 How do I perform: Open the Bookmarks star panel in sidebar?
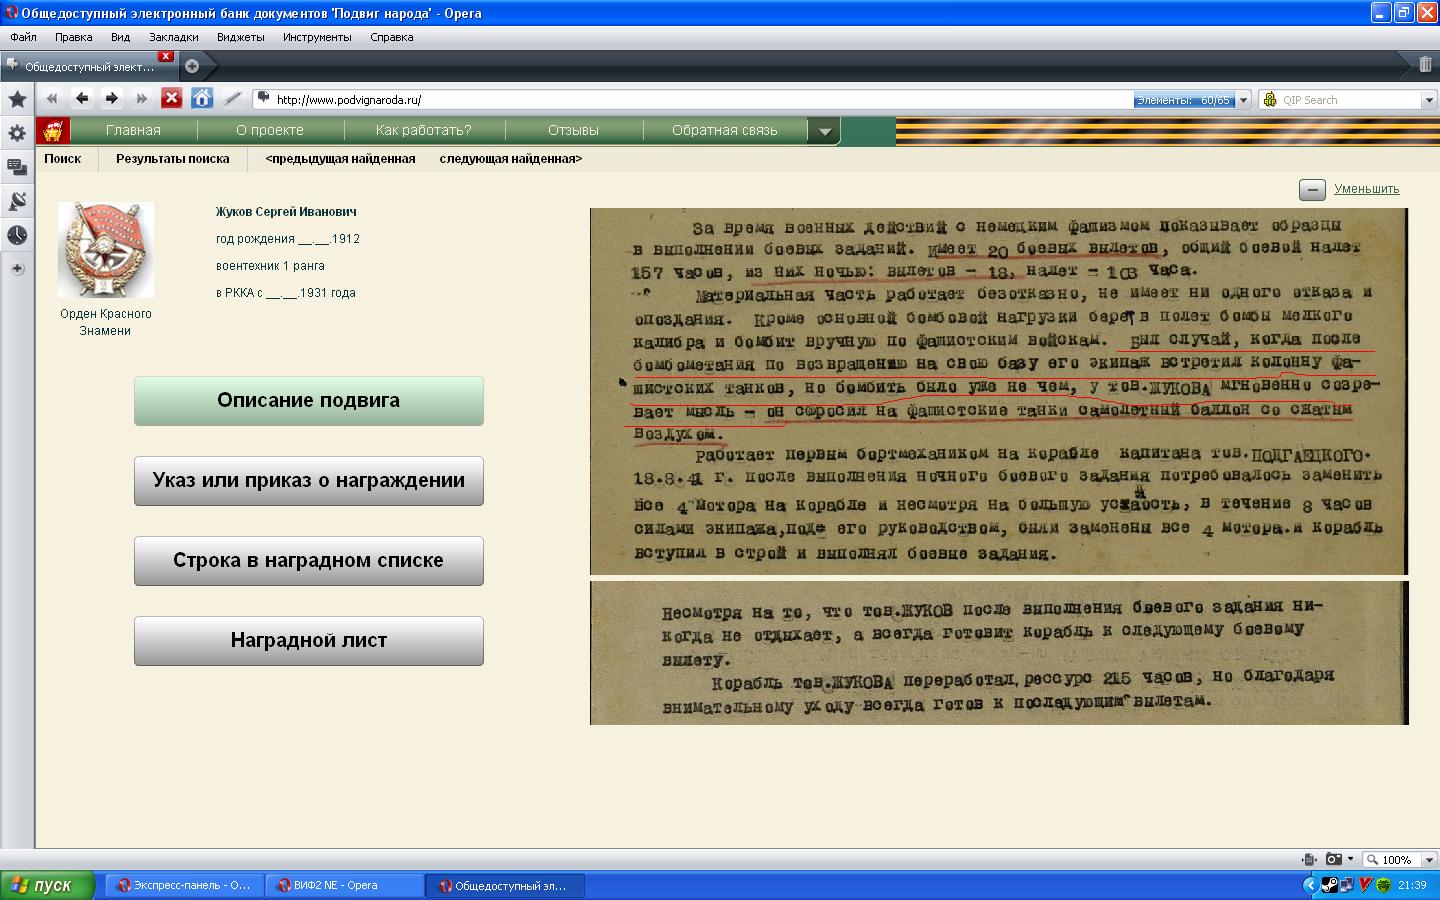click(x=17, y=99)
